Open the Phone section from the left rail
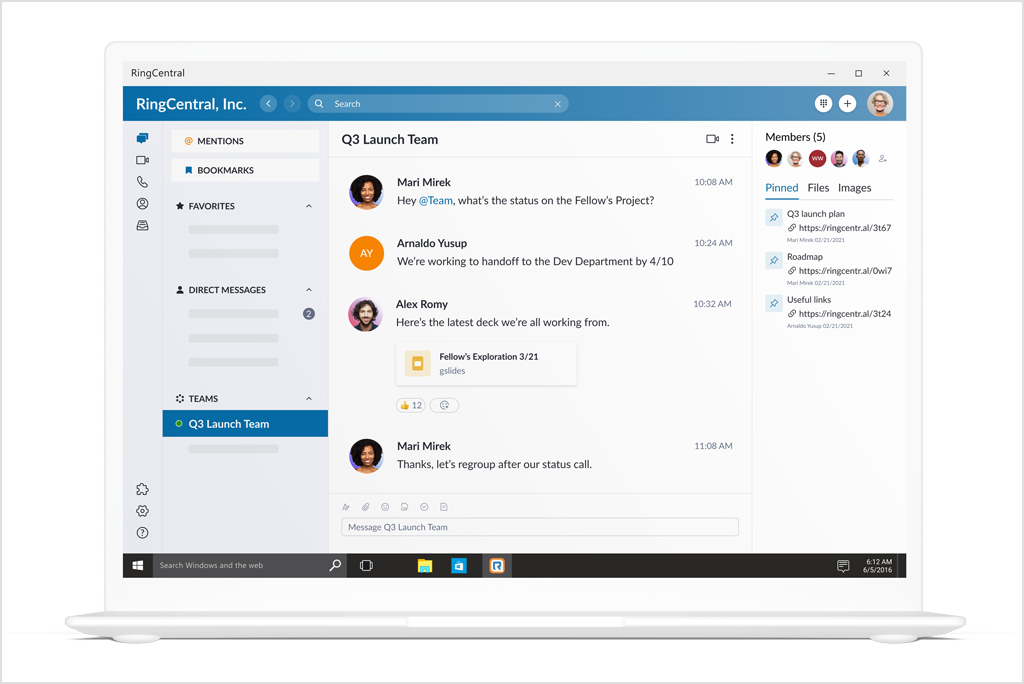This screenshot has width=1024, height=684. coord(142,182)
